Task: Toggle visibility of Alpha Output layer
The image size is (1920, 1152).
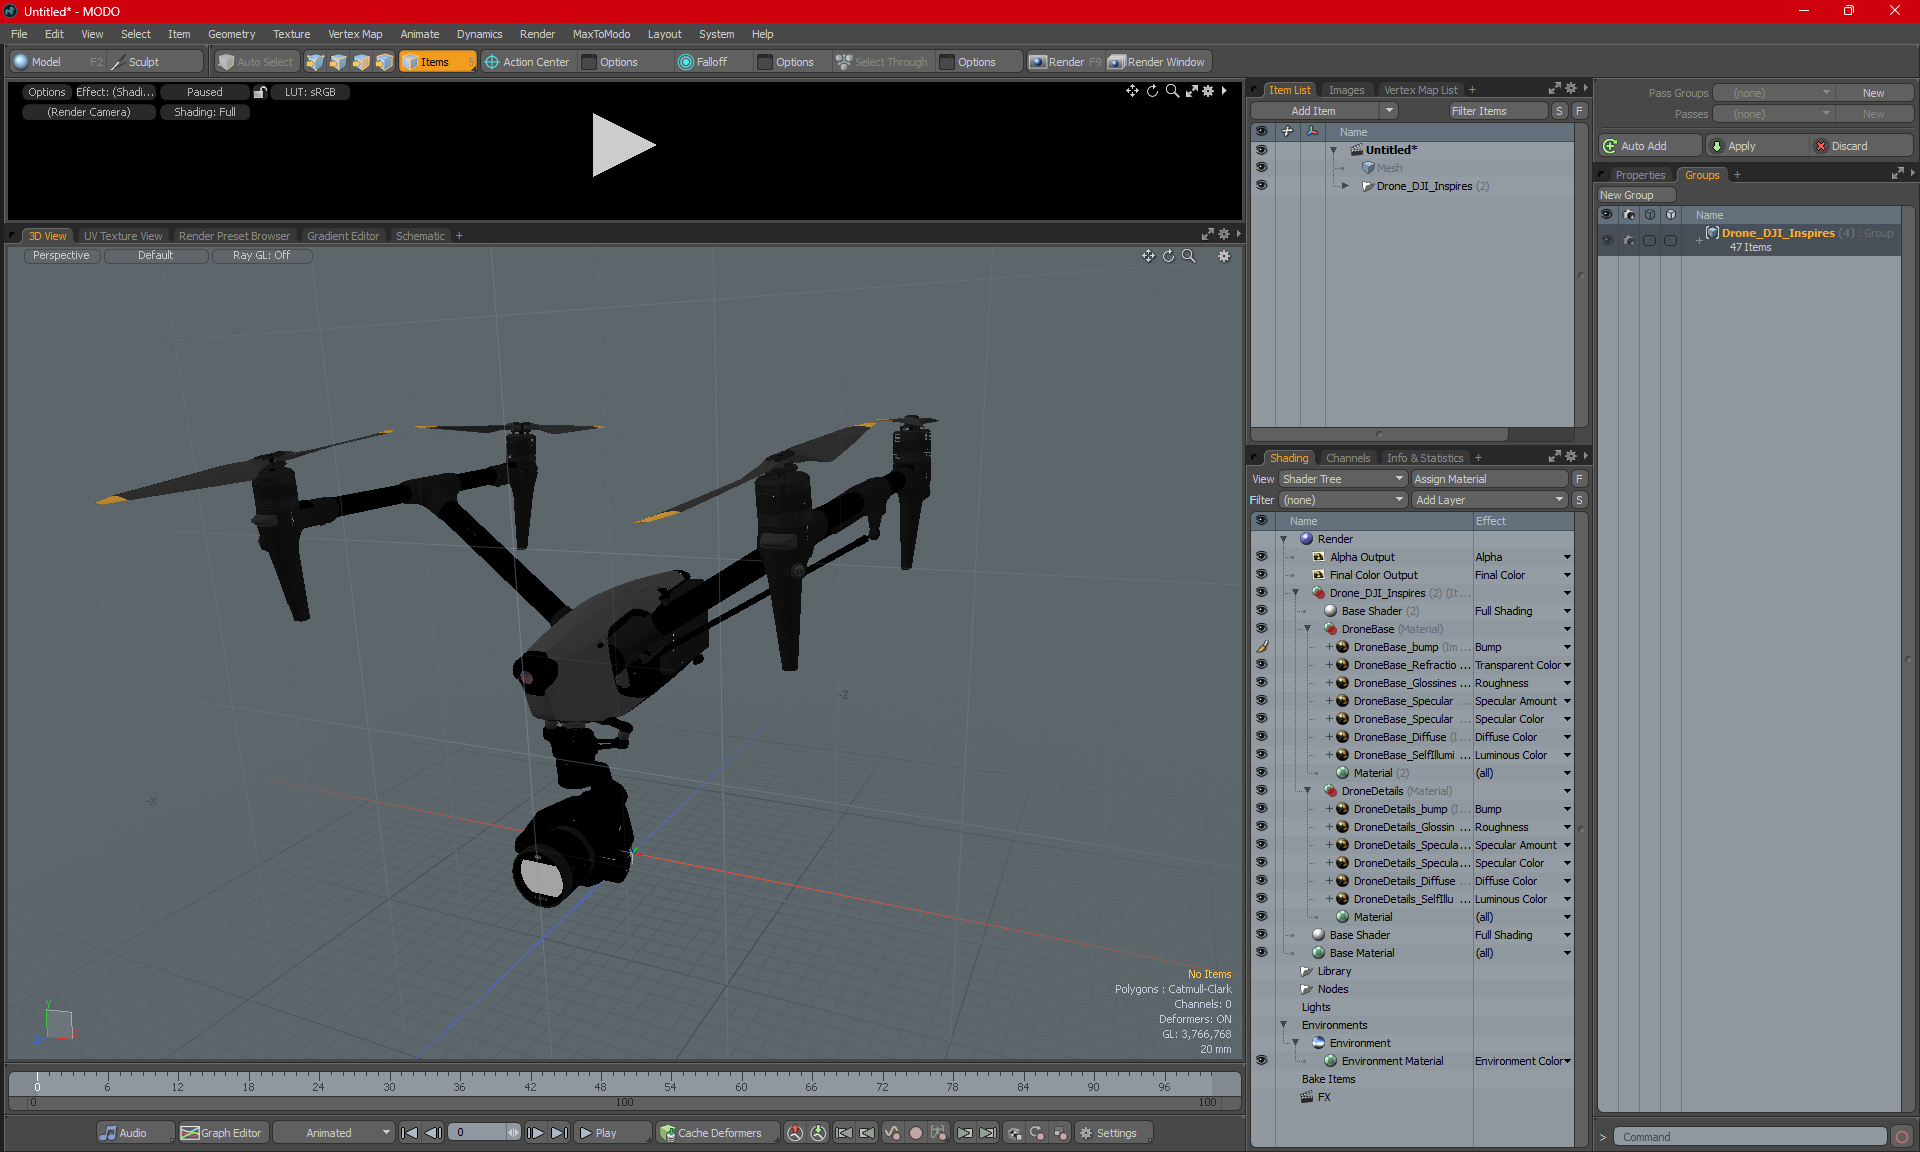Action: tap(1261, 557)
